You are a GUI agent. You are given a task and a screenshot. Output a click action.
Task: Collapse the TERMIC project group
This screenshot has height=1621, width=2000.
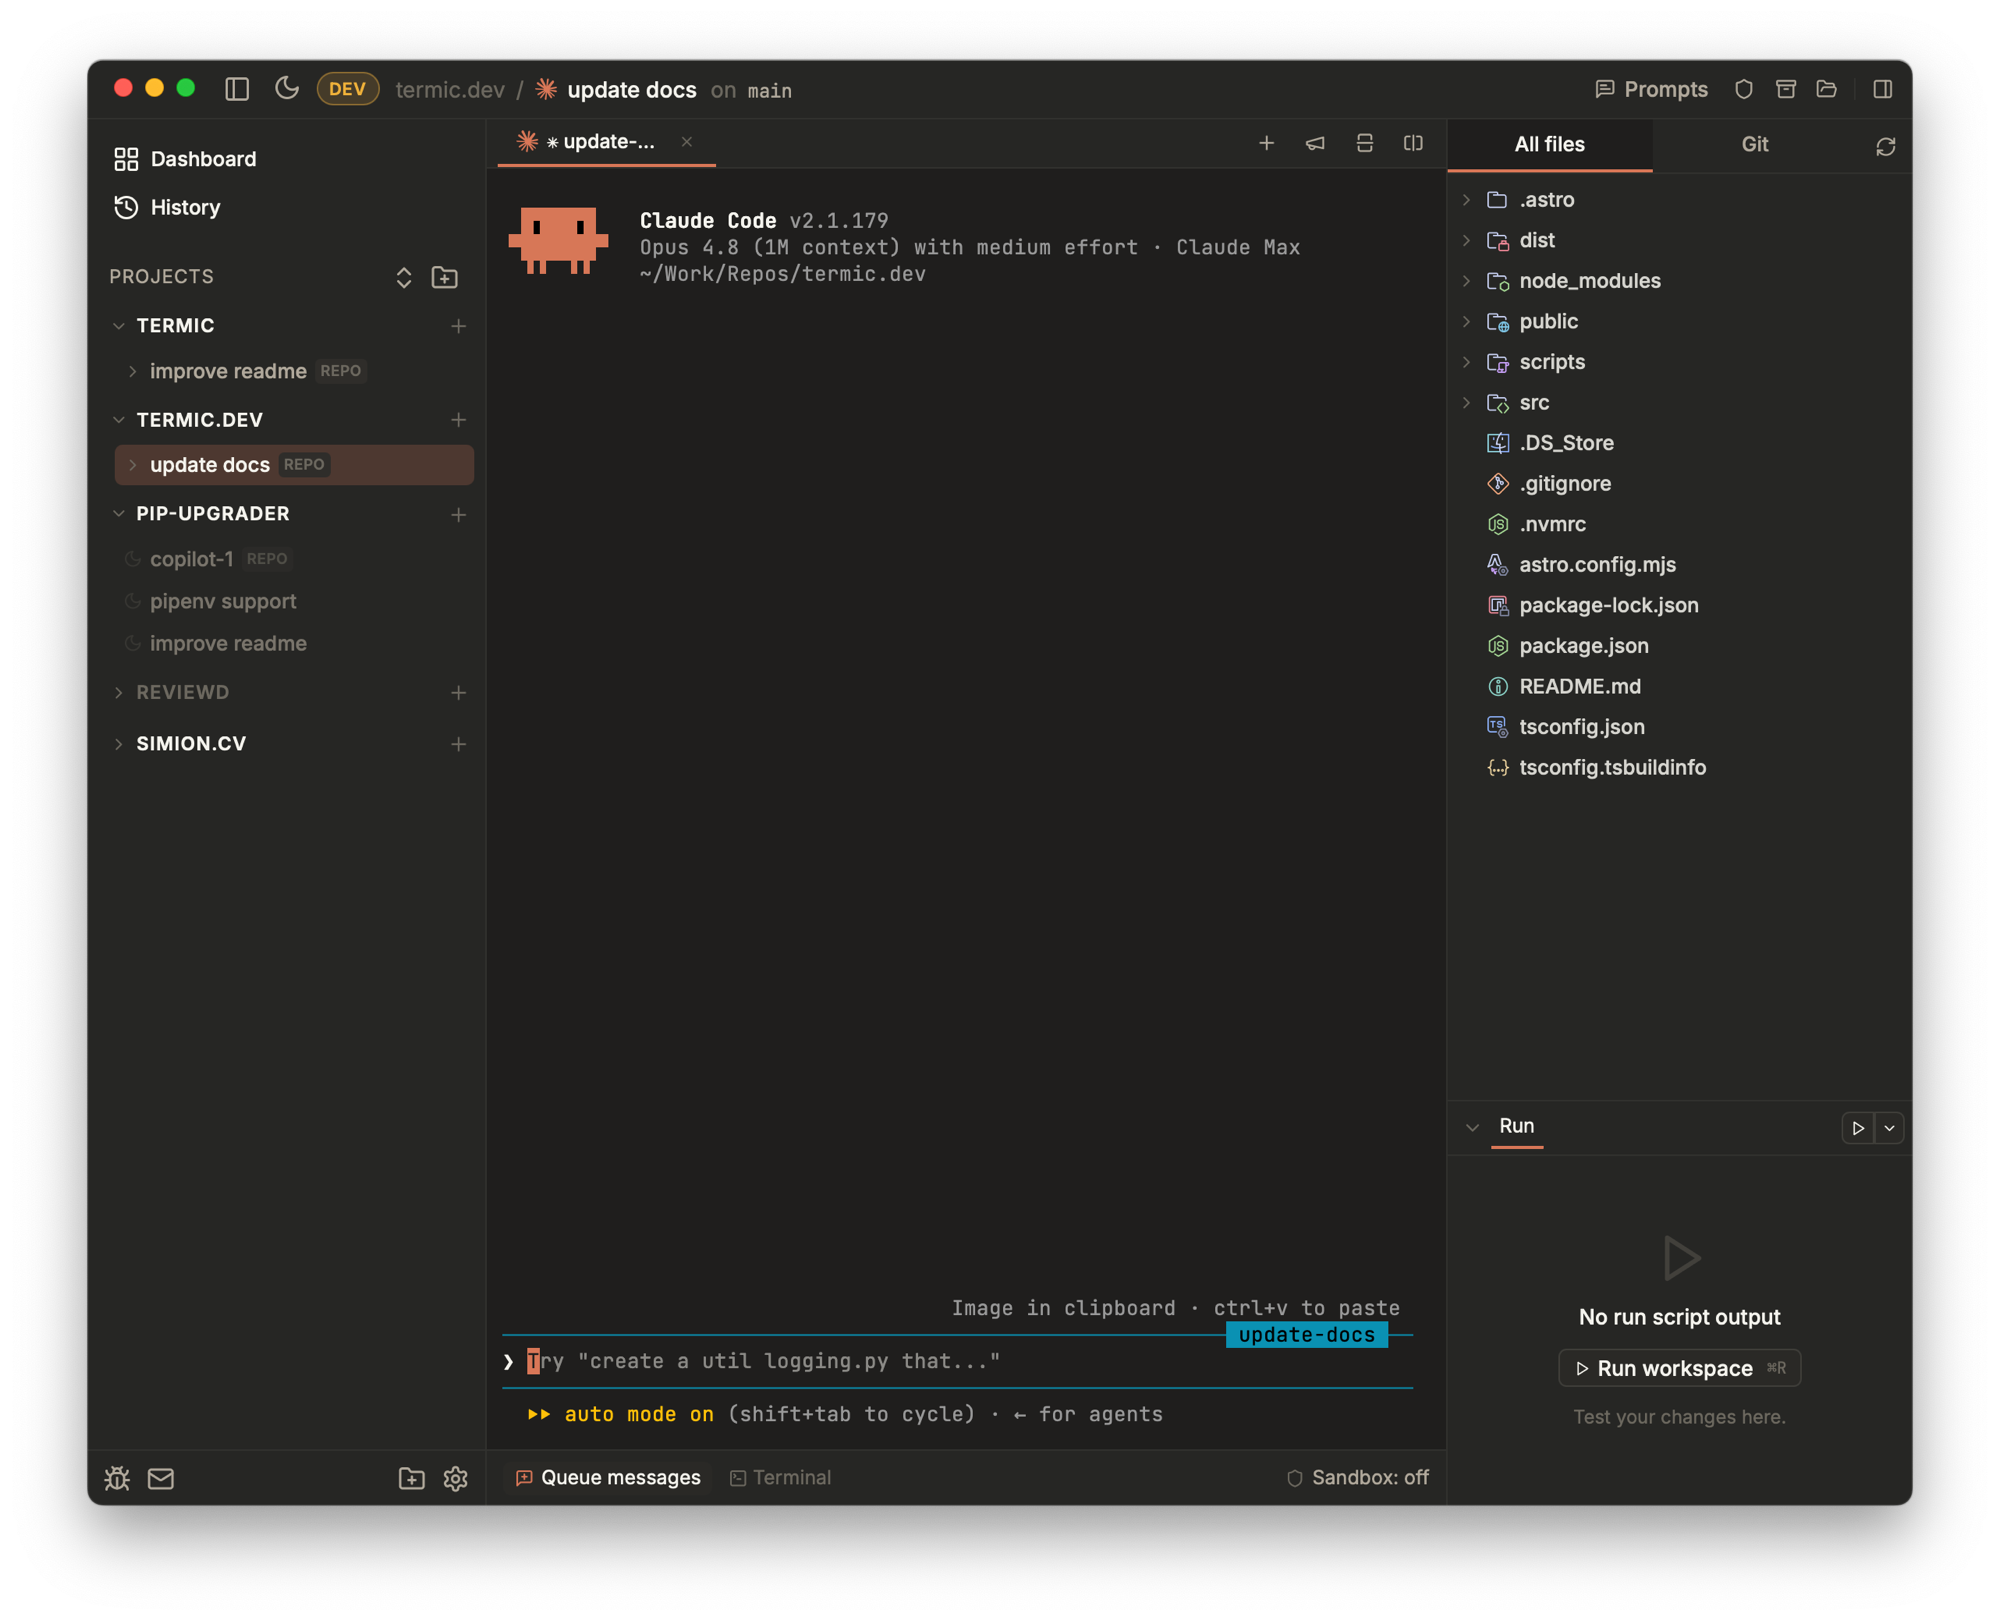click(119, 326)
